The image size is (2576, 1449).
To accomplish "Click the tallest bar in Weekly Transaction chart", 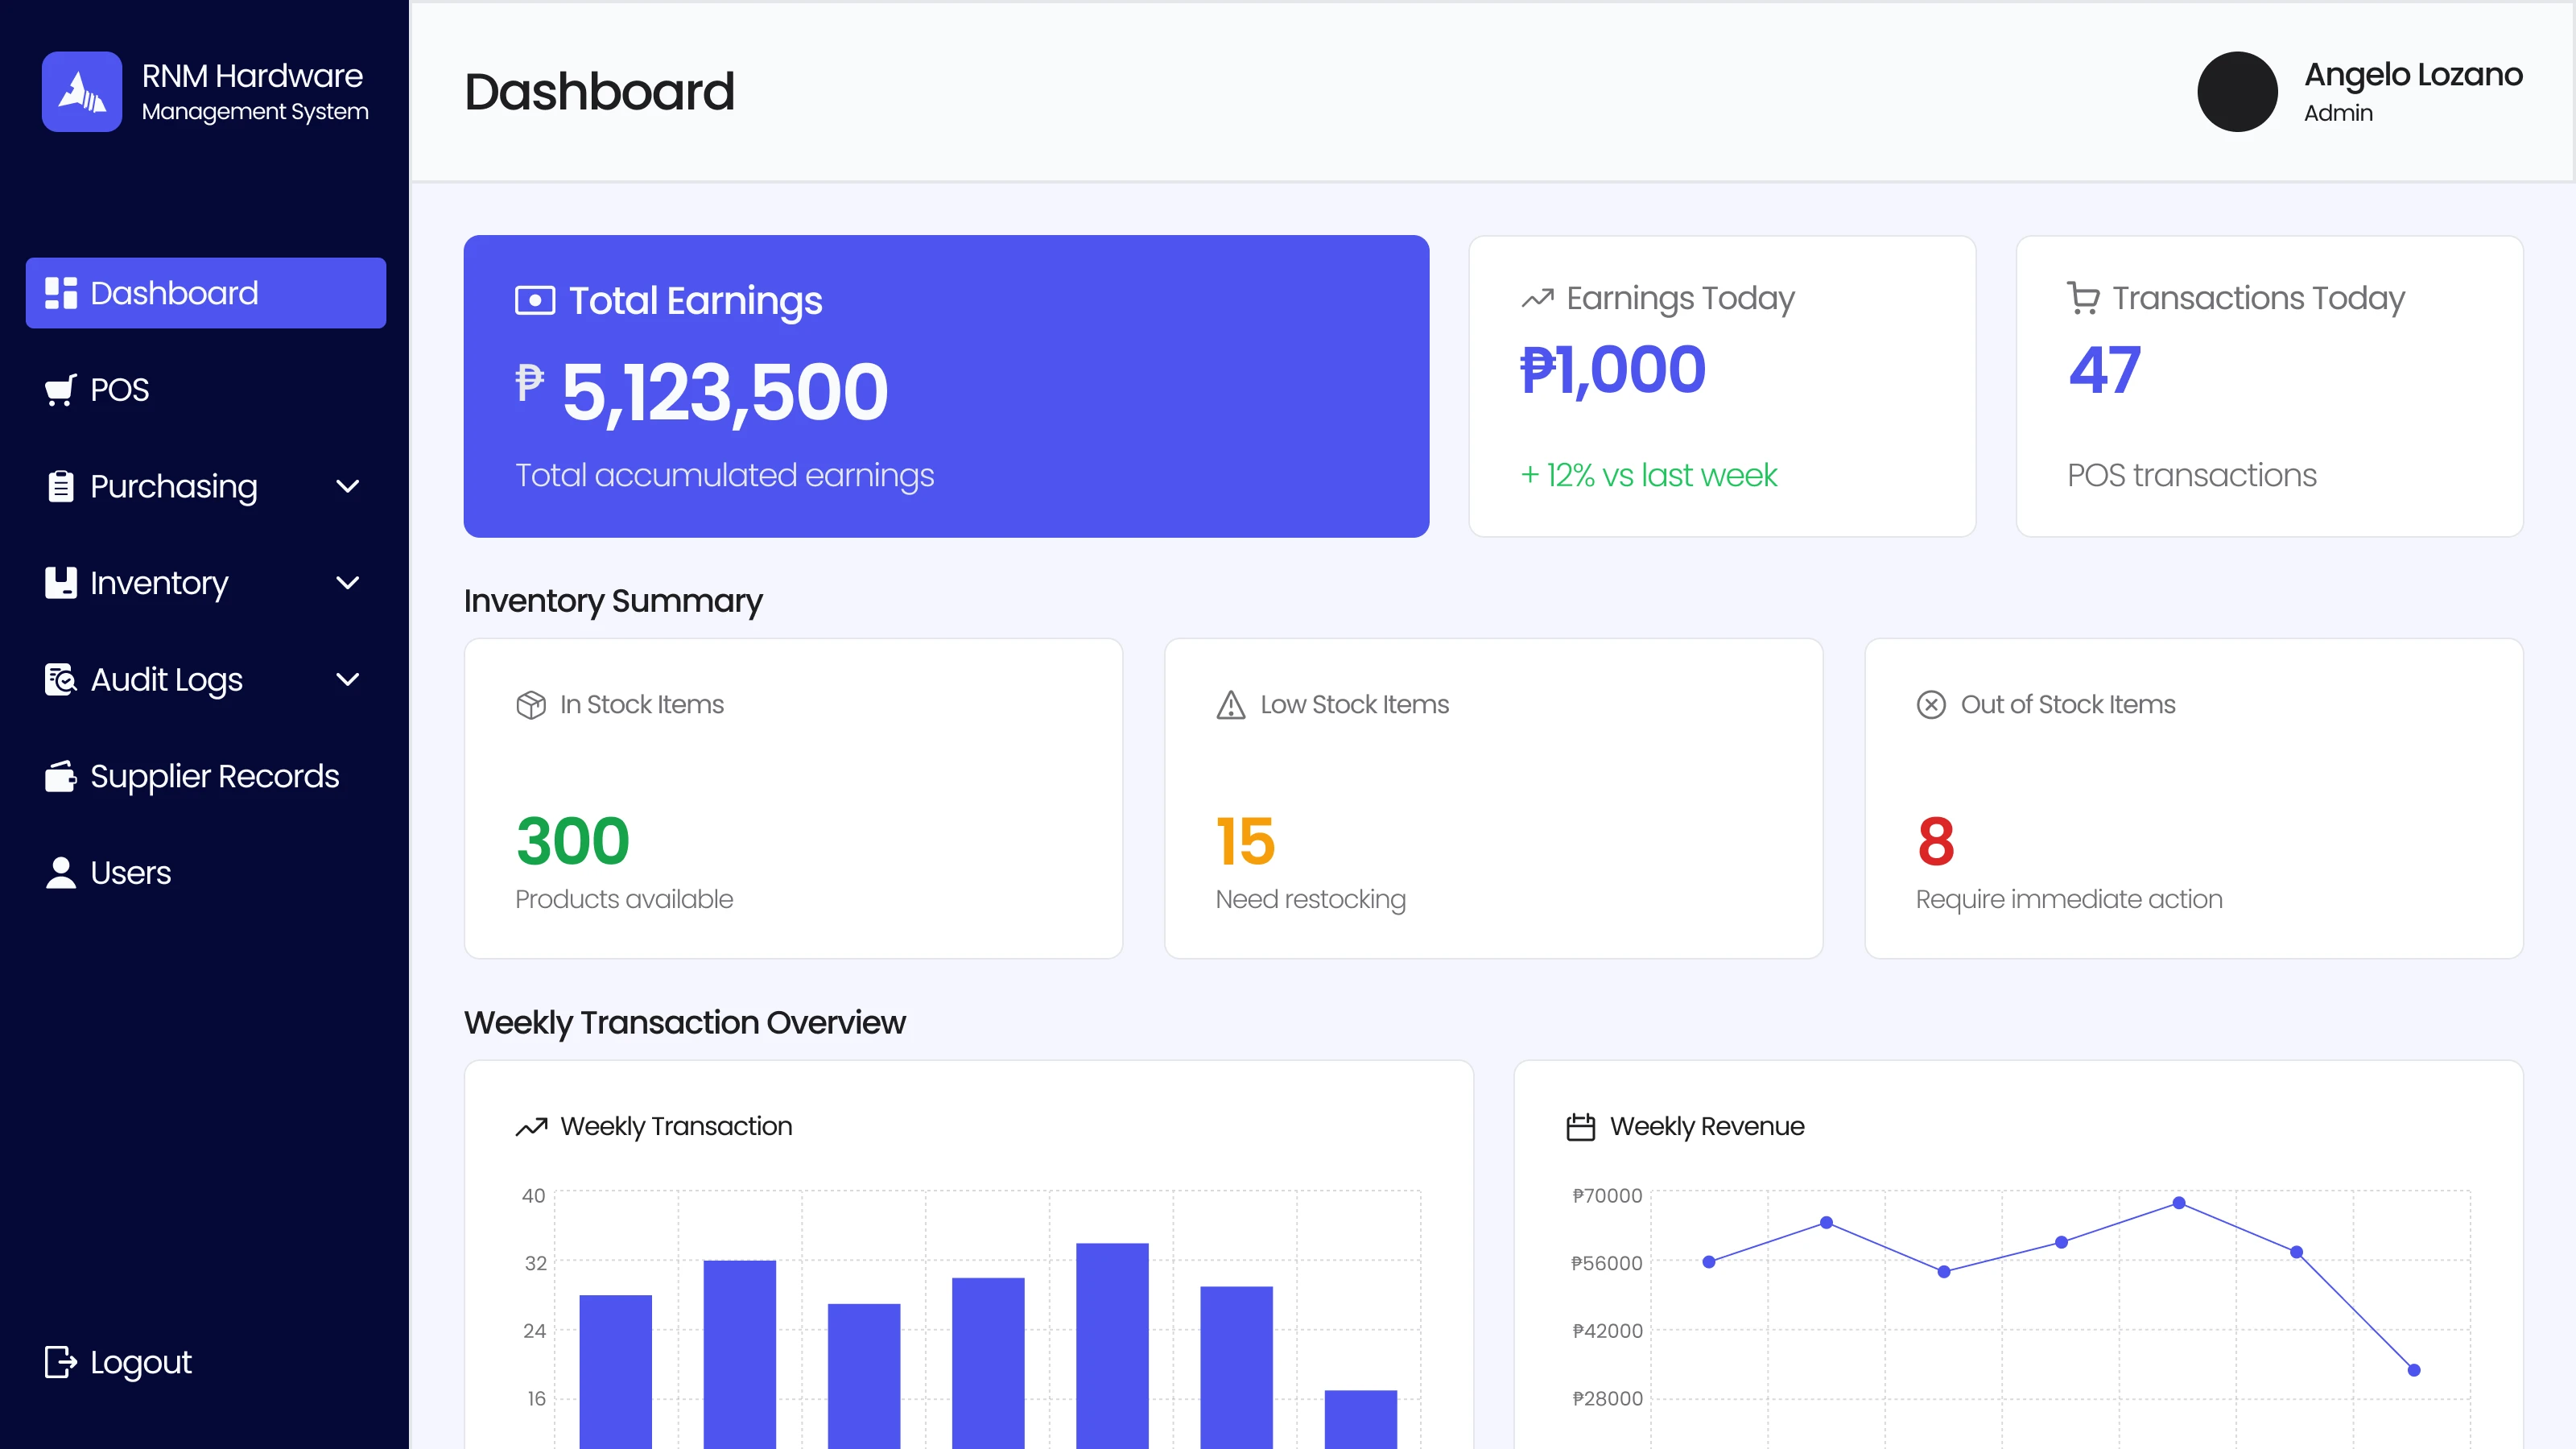I will coord(1112,1345).
